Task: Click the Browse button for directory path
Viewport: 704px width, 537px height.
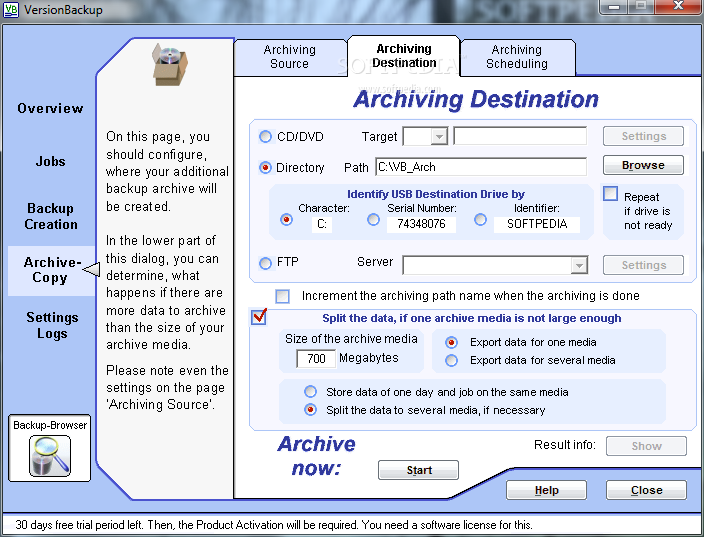Action: pyautogui.click(x=643, y=165)
